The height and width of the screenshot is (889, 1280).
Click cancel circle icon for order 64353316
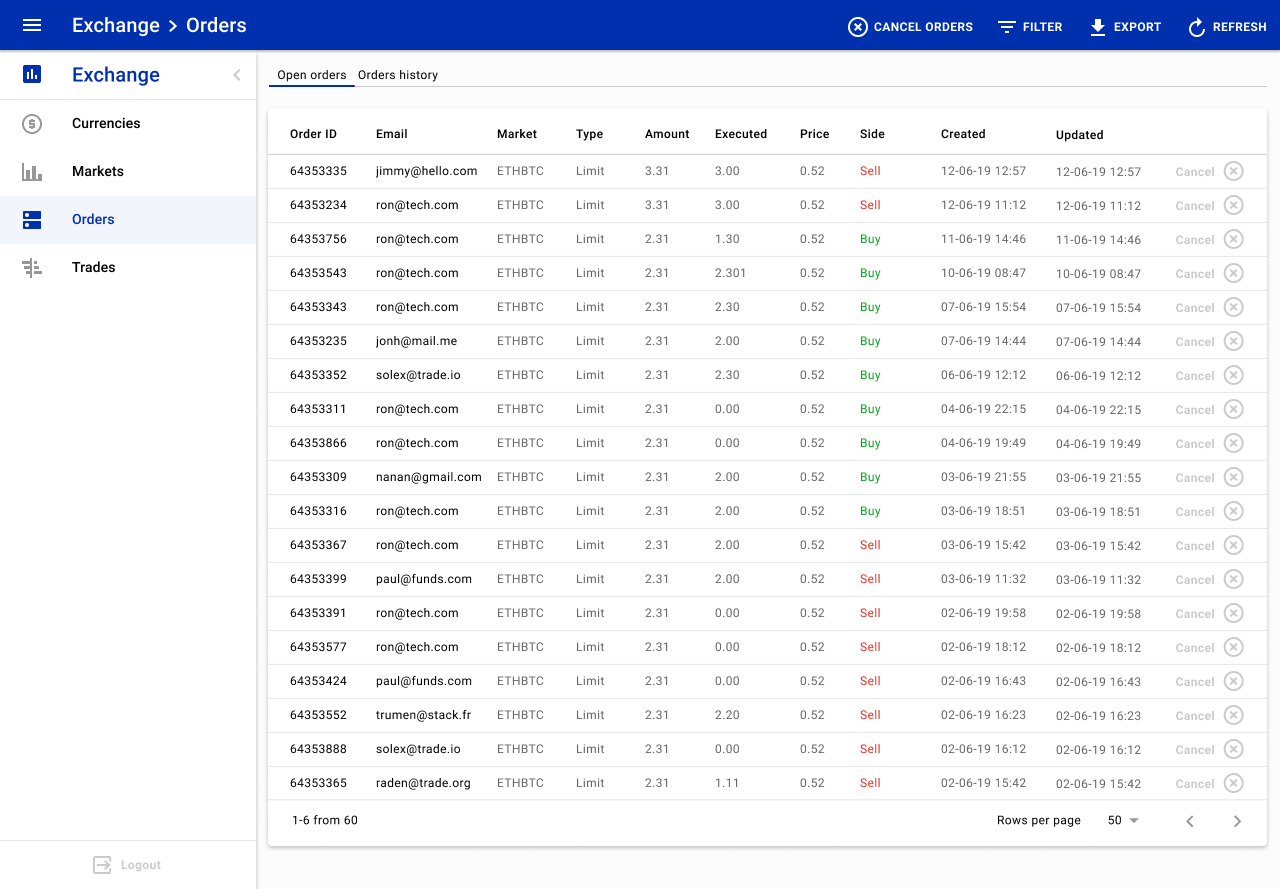pyautogui.click(x=1234, y=511)
